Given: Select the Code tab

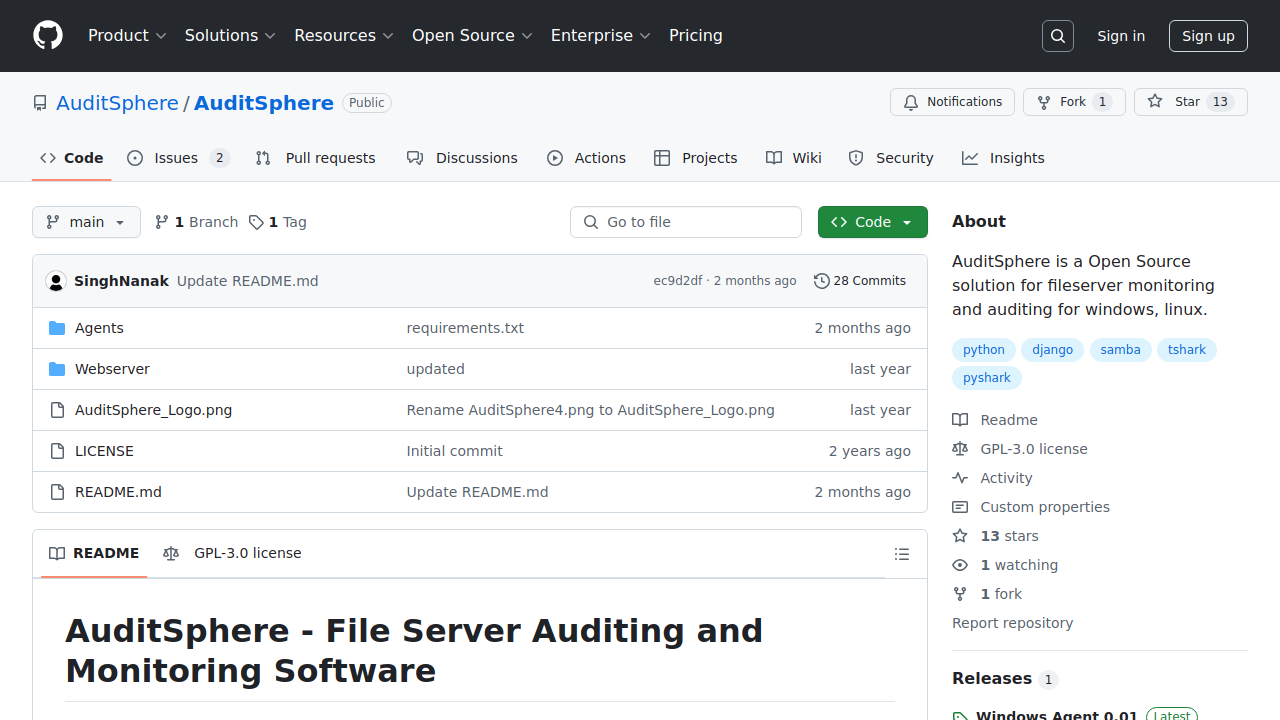Looking at the screenshot, I should (x=72, y=158).
